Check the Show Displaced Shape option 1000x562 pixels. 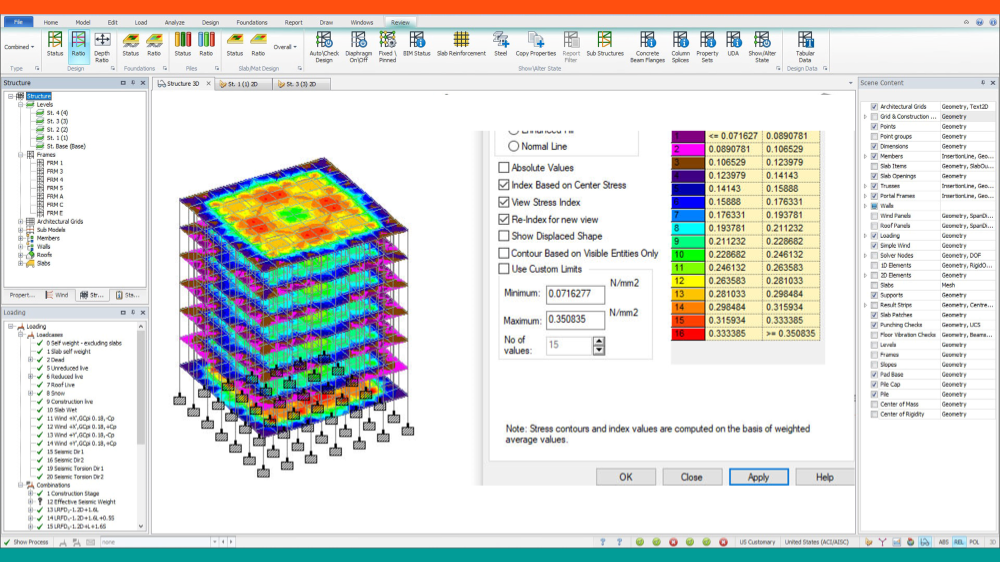(504, 236)
